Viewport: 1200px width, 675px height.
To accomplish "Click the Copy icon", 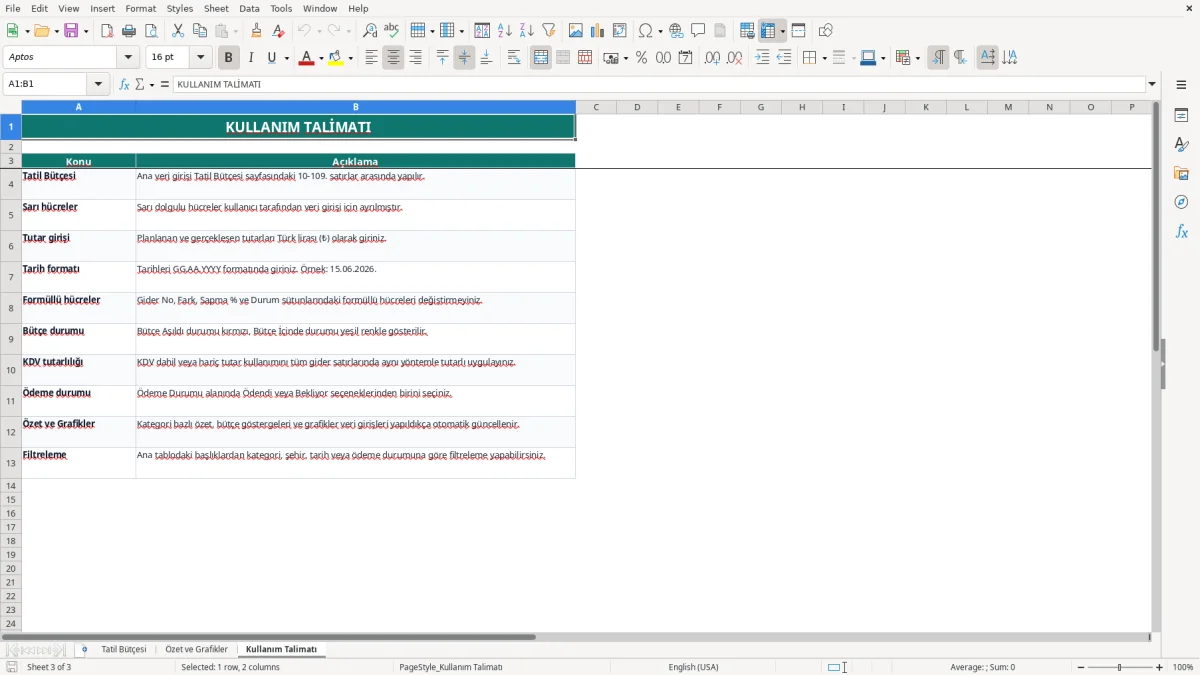I will pyautogui.click(x=200, y=31).
